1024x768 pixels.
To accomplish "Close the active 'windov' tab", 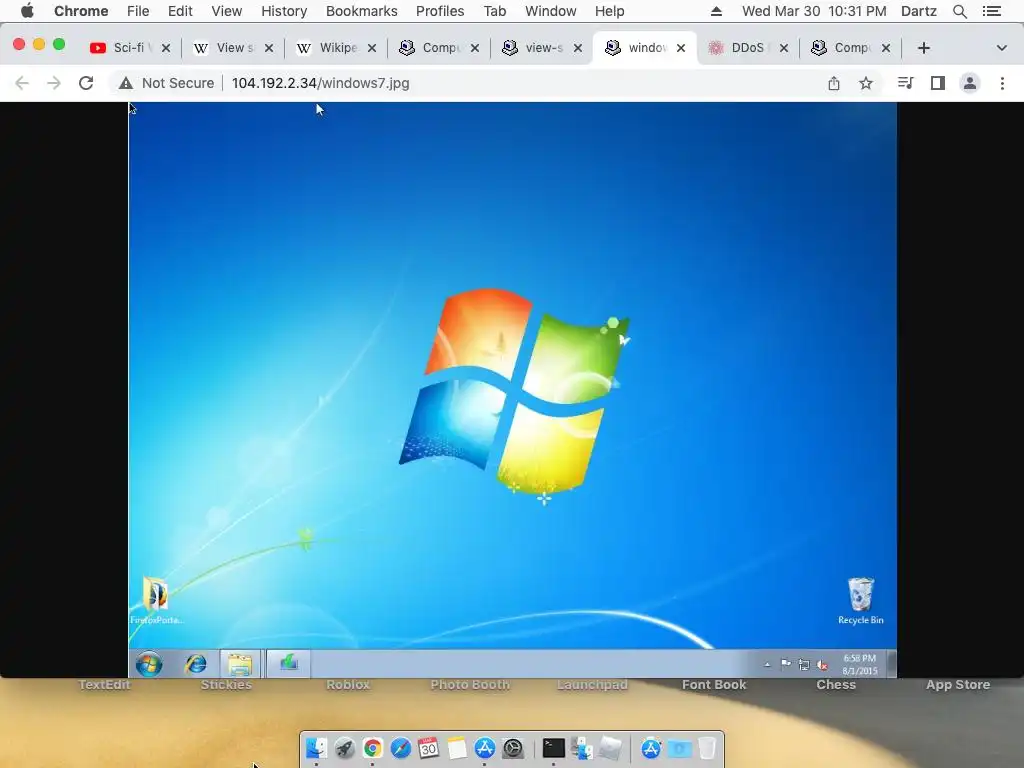I will 680,48.
